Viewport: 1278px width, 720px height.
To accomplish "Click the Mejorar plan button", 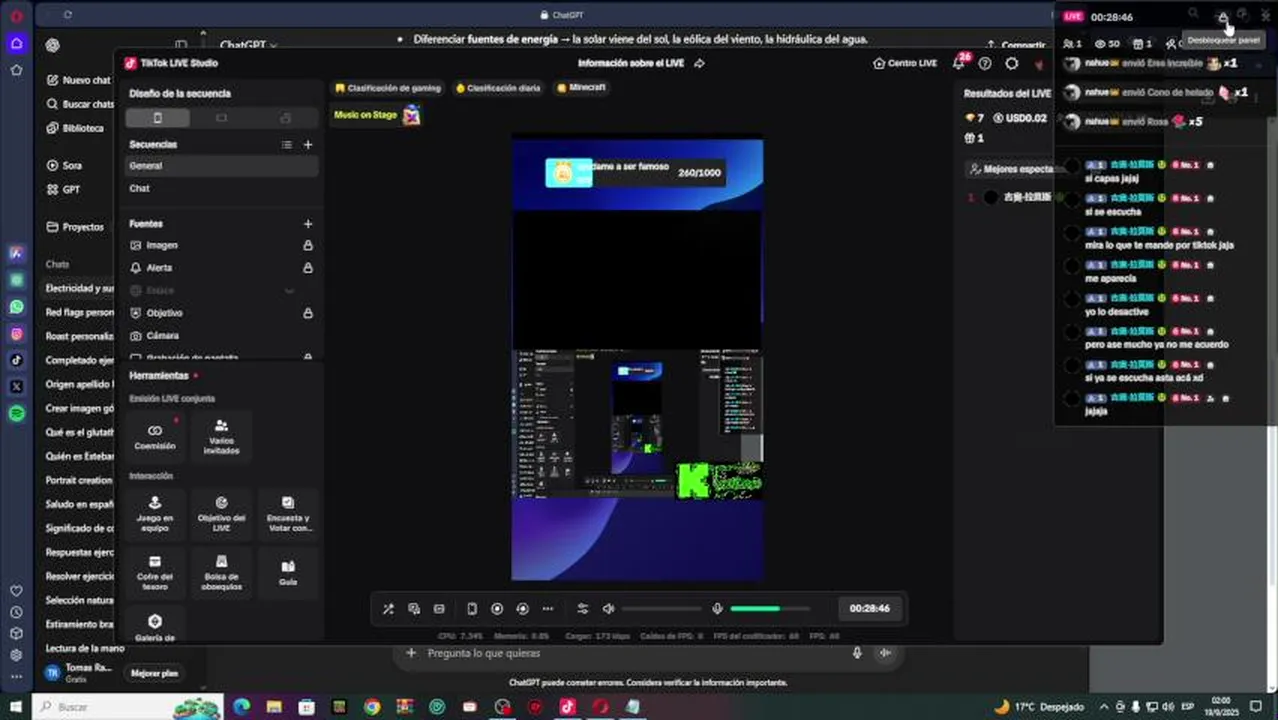I will point(154,673).
